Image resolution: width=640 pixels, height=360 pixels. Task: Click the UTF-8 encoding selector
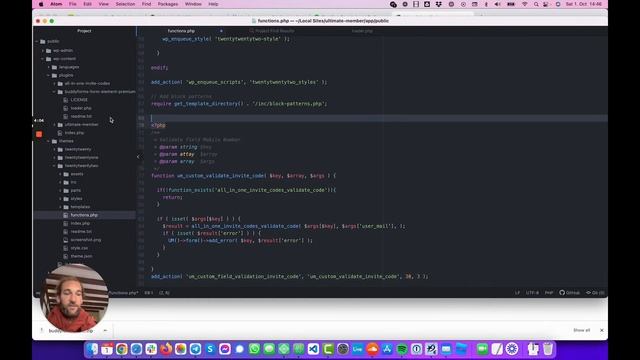click(532, 293)
